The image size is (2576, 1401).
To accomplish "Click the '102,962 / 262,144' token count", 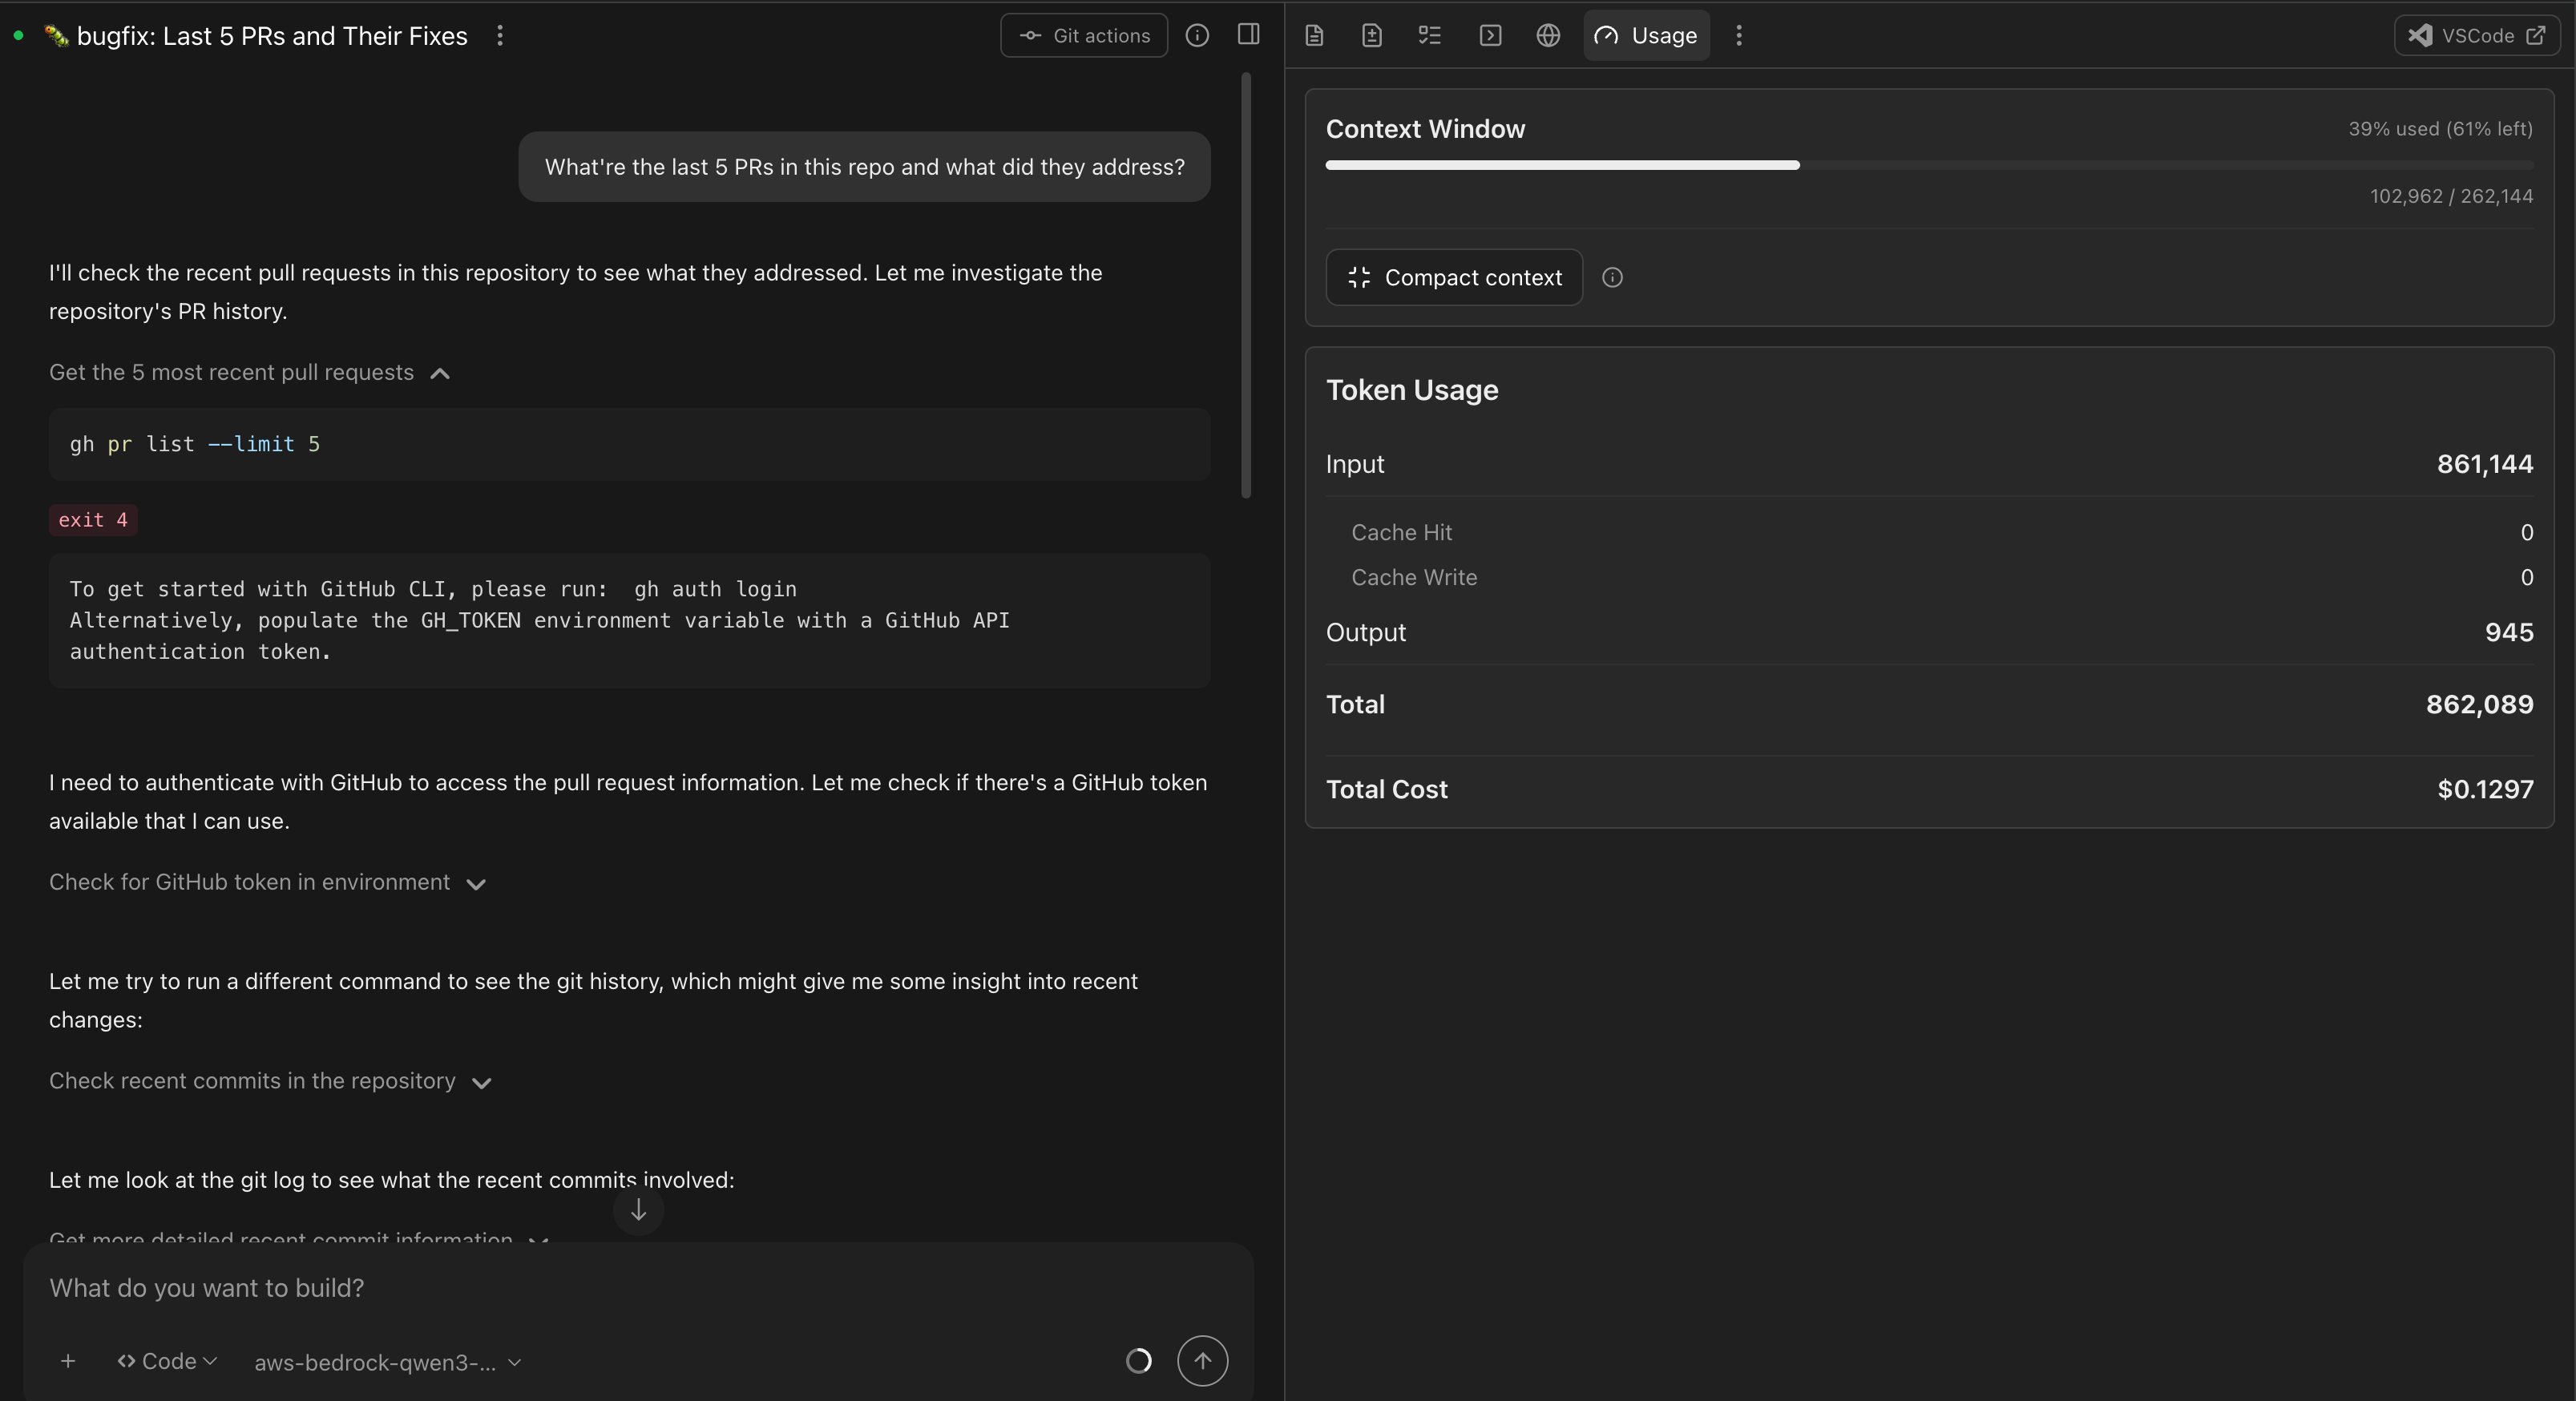I will (x=2451, y=196).
